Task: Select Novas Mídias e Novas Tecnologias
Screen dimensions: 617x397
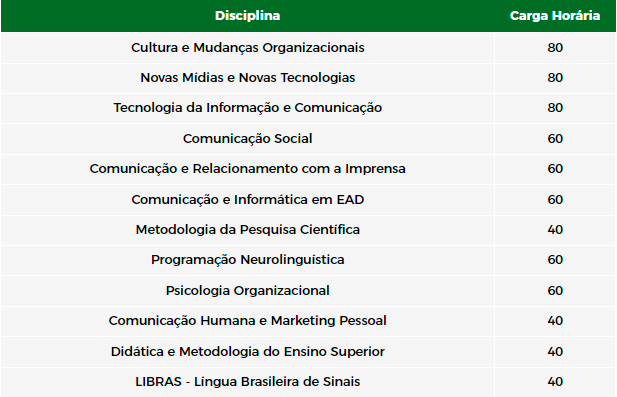Action: click(248, 78)
